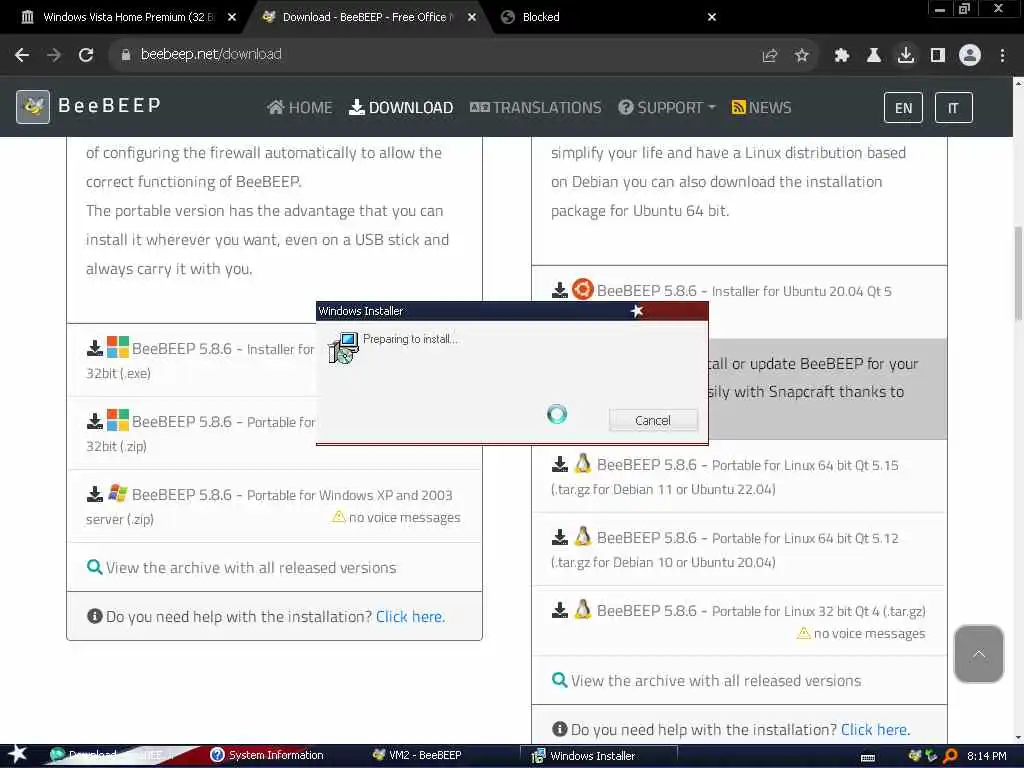Toggle the browser side panel icon
This screenshot has width=1024, height=768.
coord(938,56)
